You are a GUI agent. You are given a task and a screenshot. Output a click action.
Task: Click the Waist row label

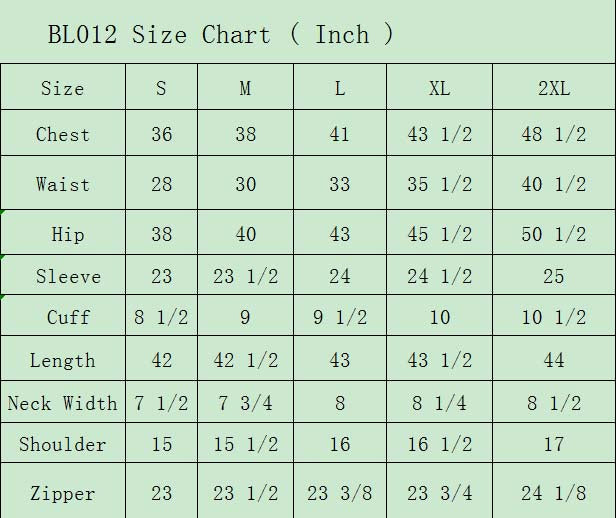63,183
